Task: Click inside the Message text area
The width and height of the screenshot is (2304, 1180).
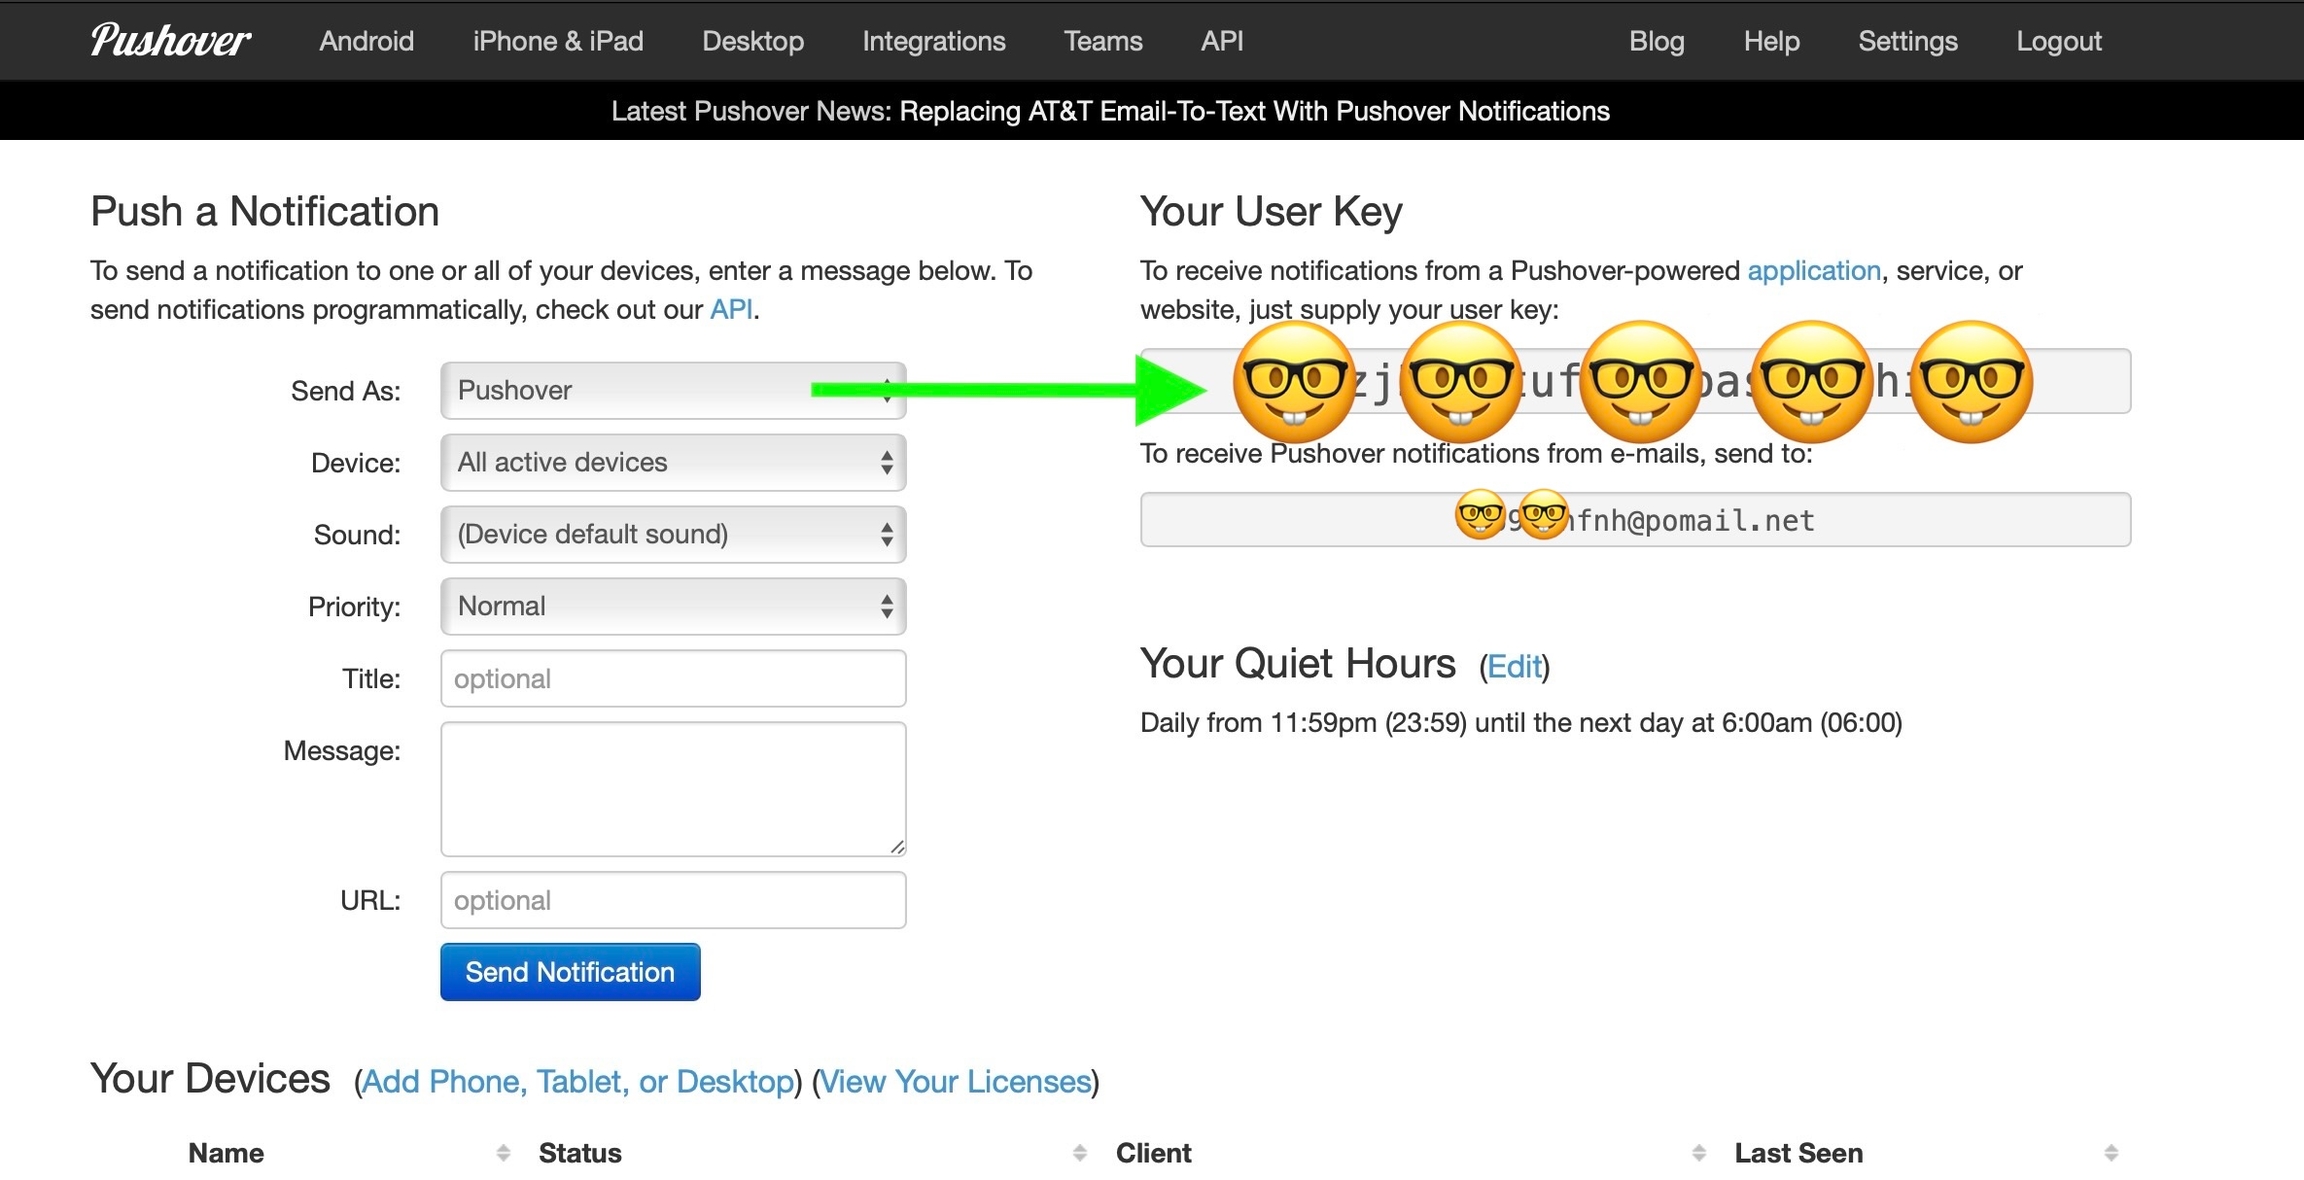Action: pos(672,788)
